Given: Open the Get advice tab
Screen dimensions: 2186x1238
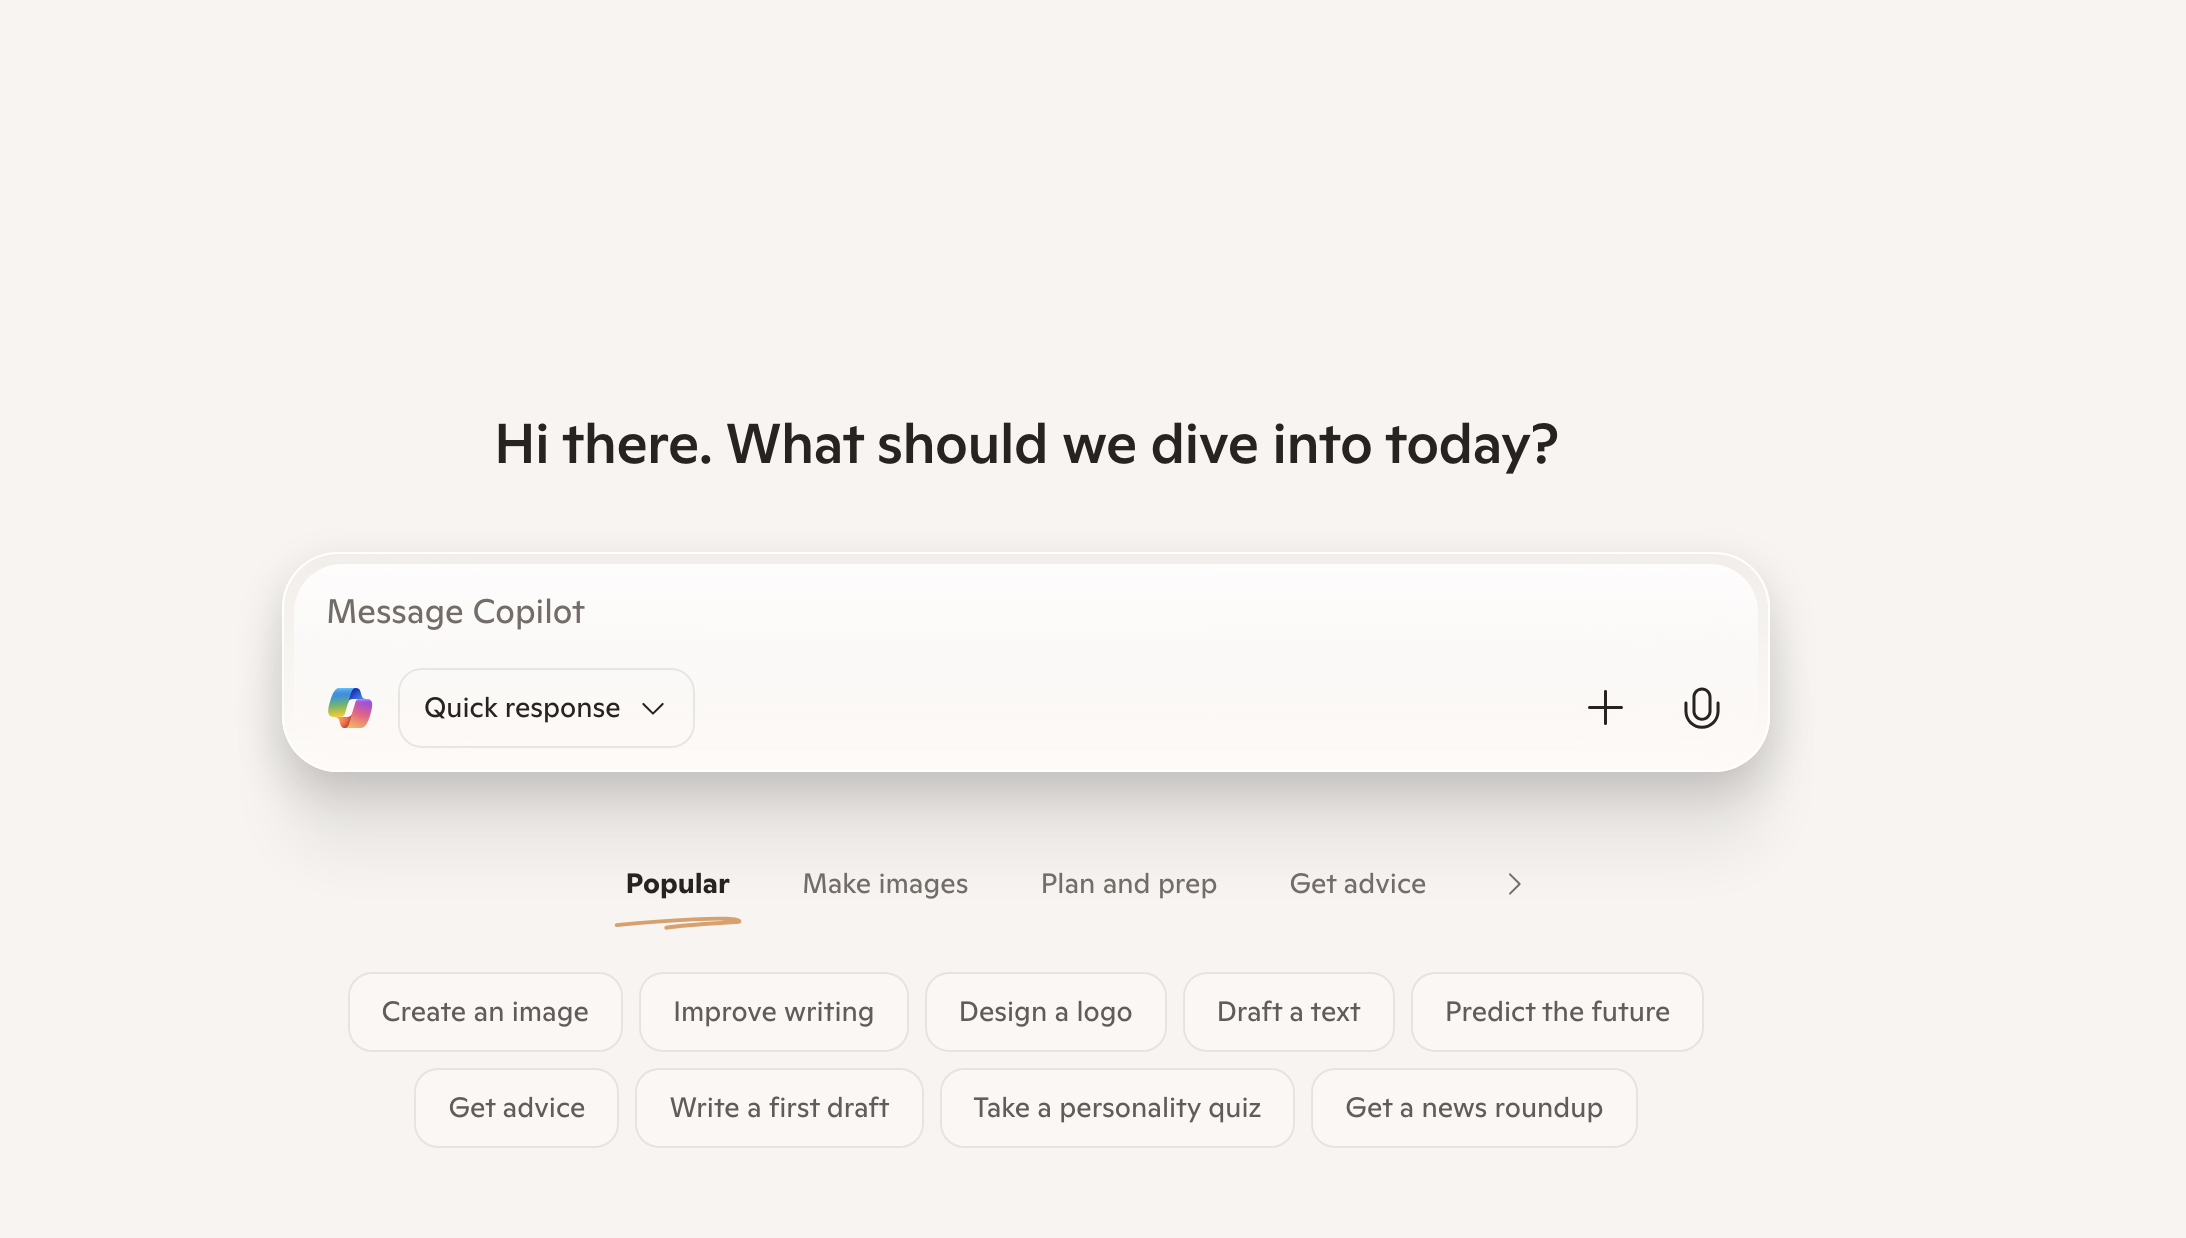Looking at the screenshot, I should (x=1357, y=884).
